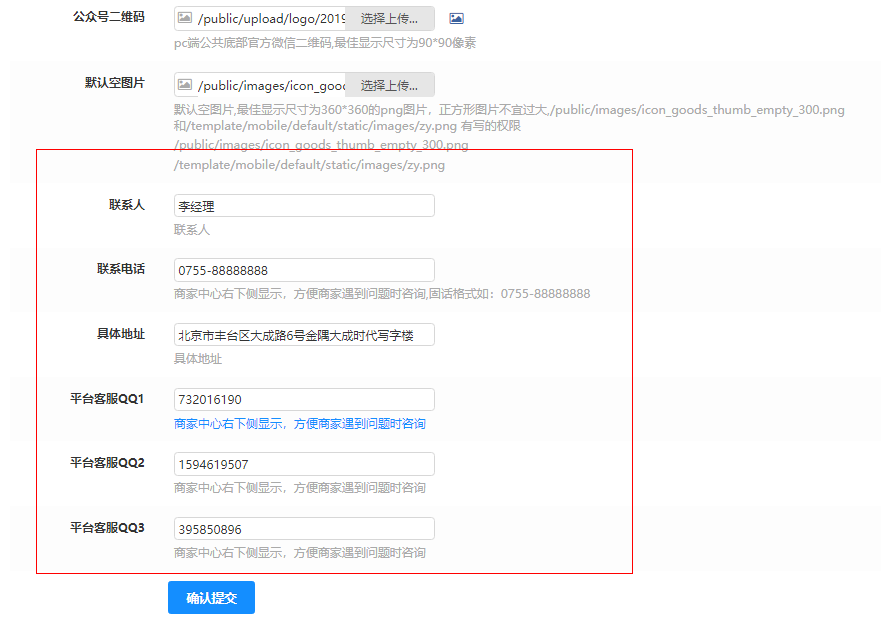Click the 平台客服QQ2 label

[x=107, y=463]
